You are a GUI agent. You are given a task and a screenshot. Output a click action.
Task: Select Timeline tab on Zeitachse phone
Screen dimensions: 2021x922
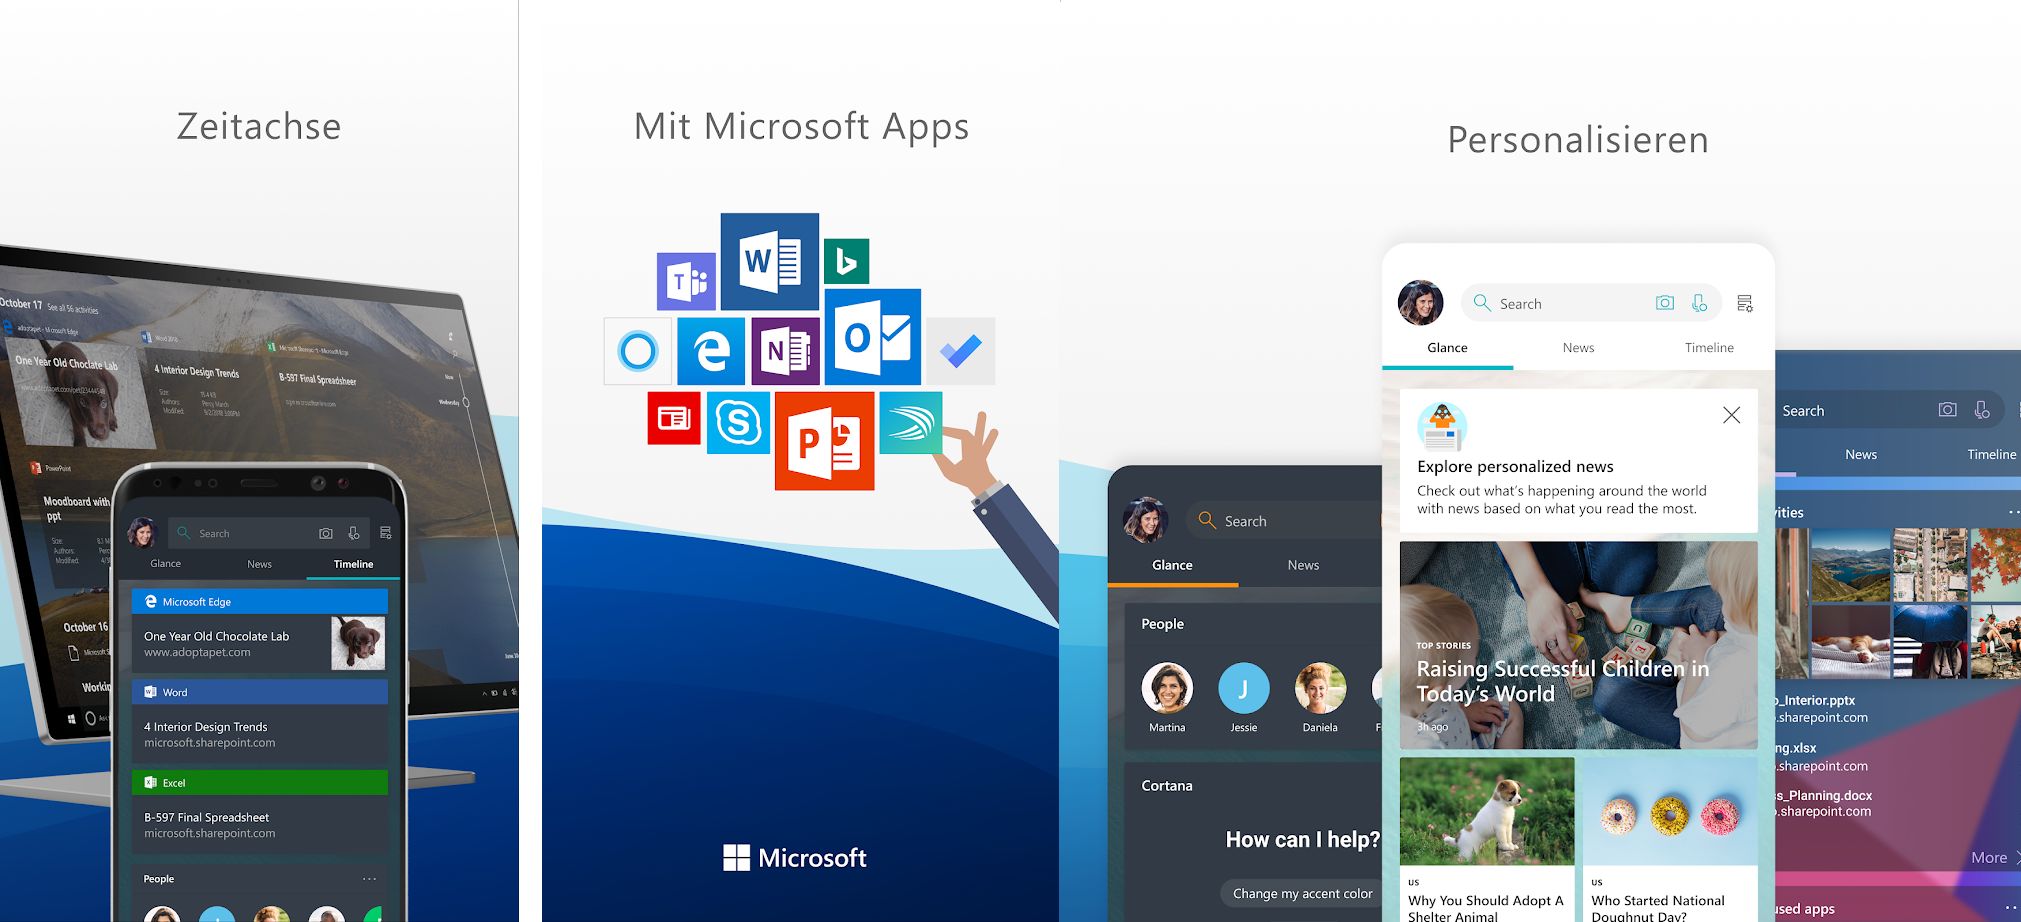353,564
